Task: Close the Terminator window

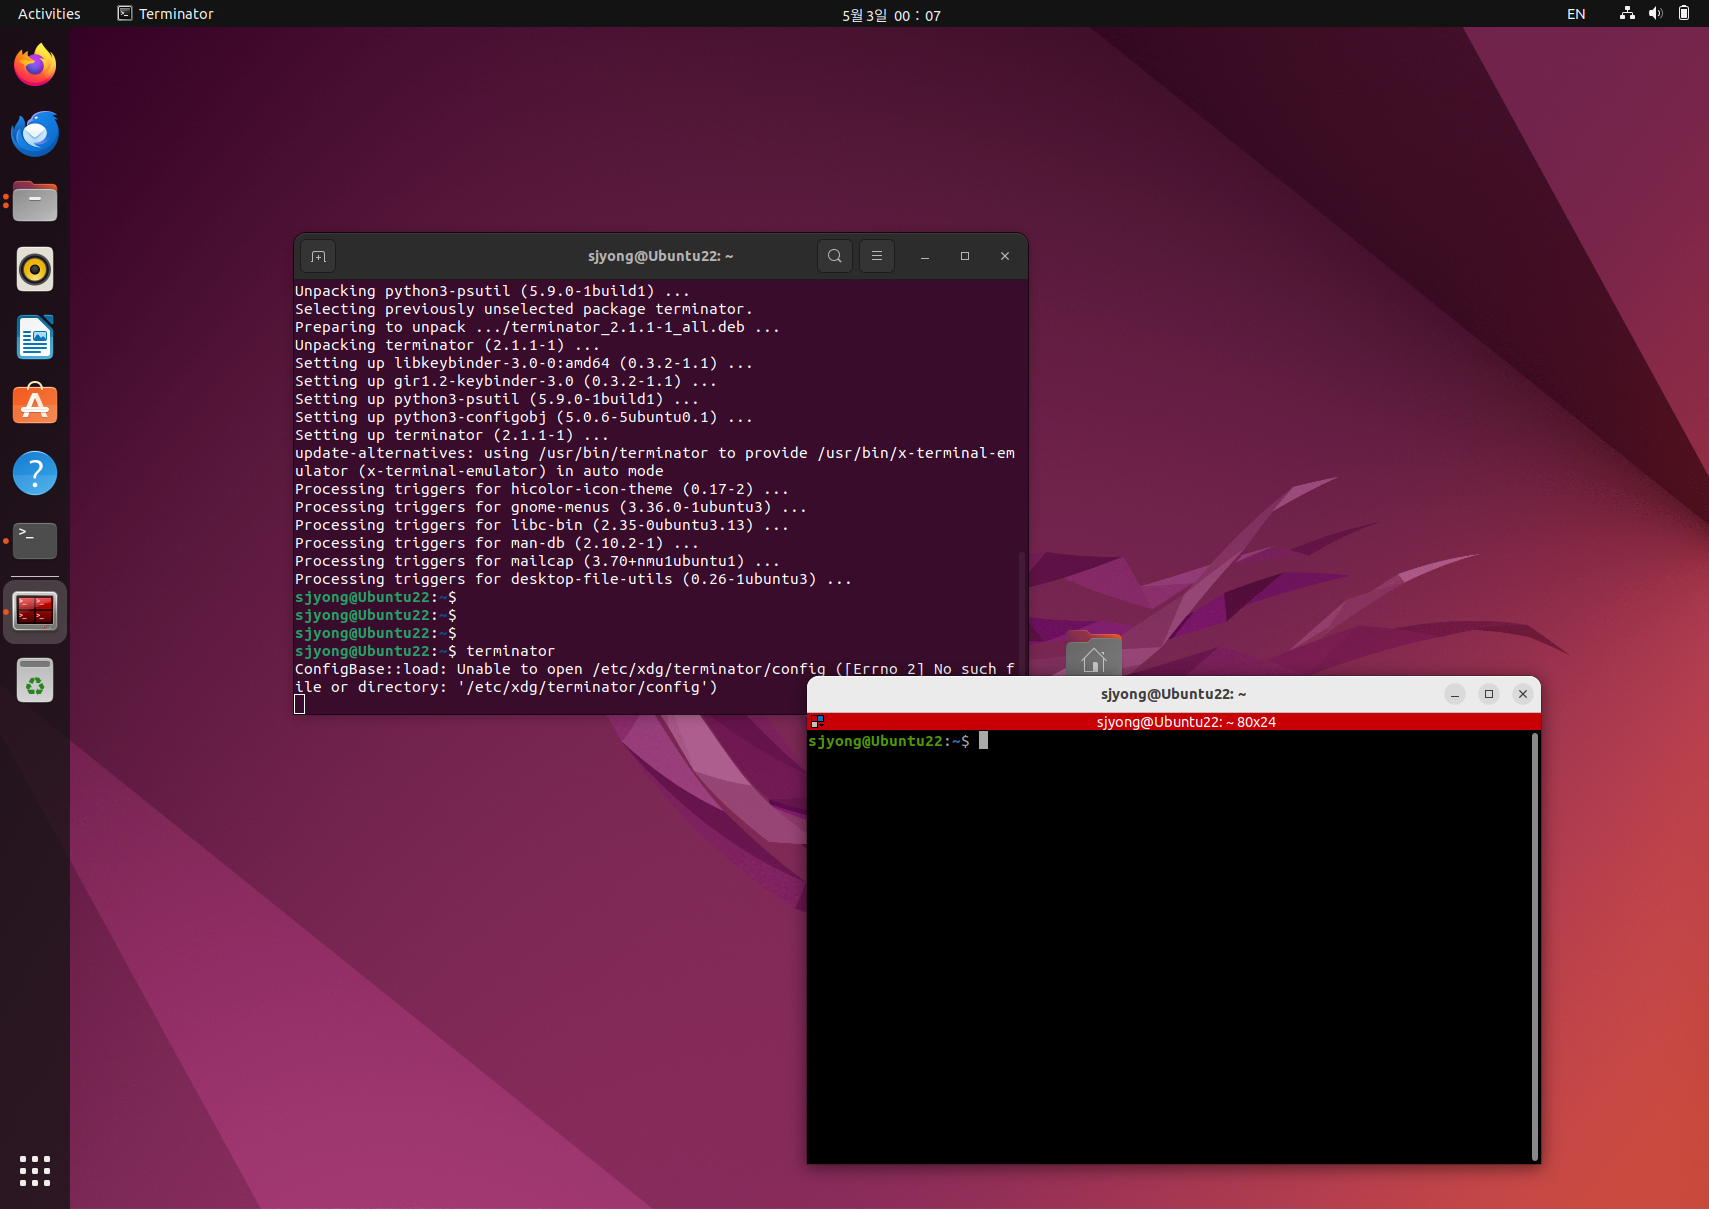Action: pos(1523,694)
